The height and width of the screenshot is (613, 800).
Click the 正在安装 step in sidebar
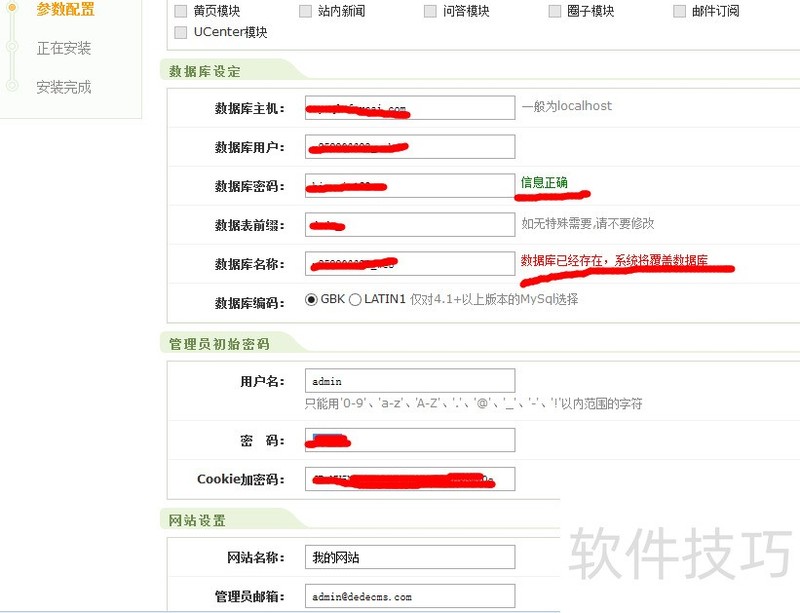pyautogui.click(x=64, y=48)
